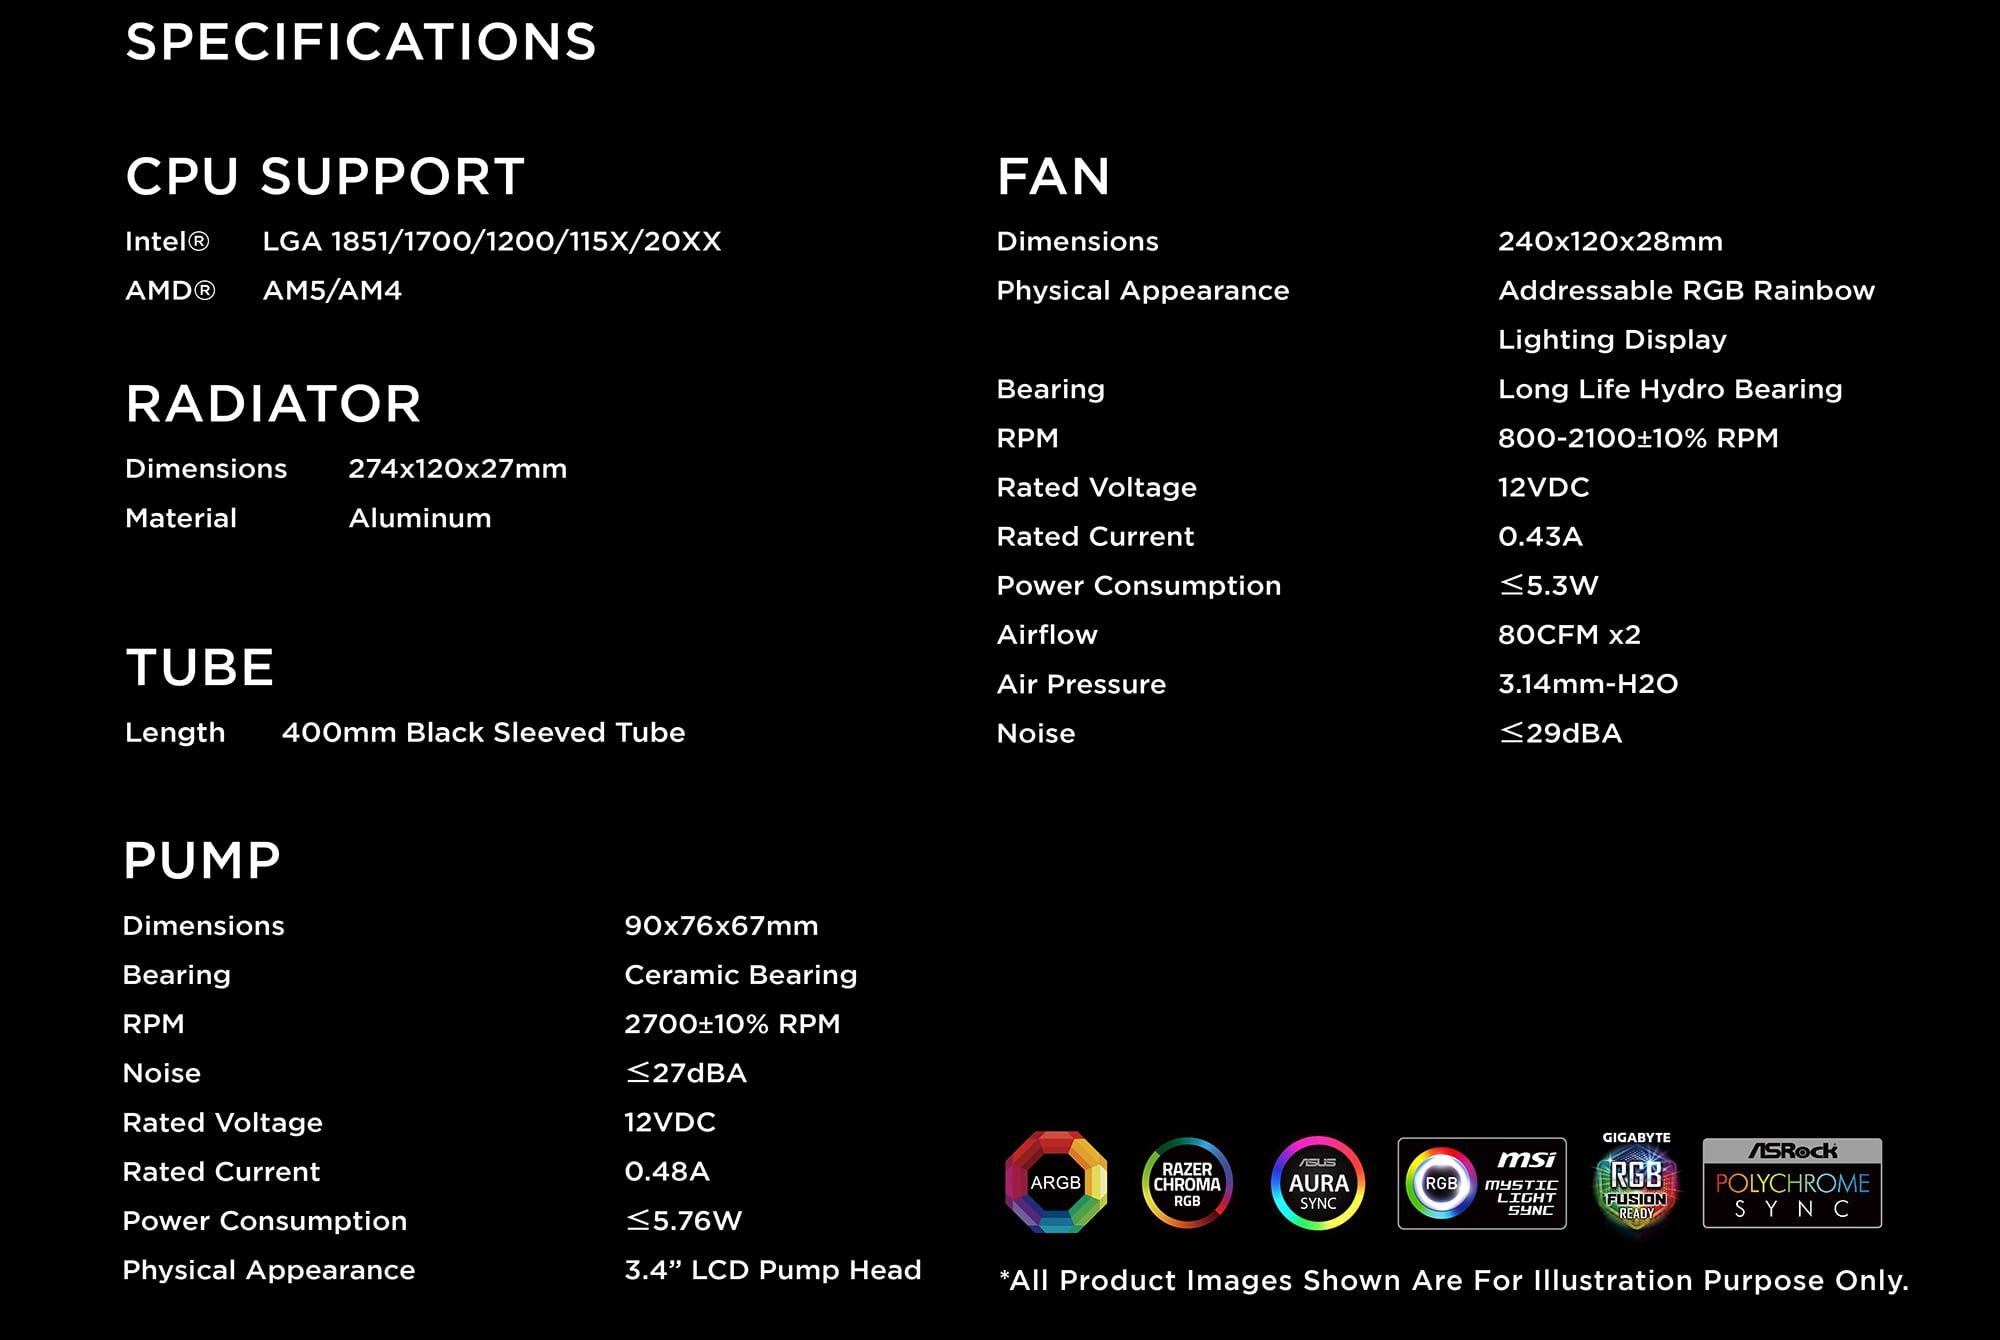Screen dimensions: 2000x1340
Task: Click the RADIATOR section heading
Action: coord(273,404)
